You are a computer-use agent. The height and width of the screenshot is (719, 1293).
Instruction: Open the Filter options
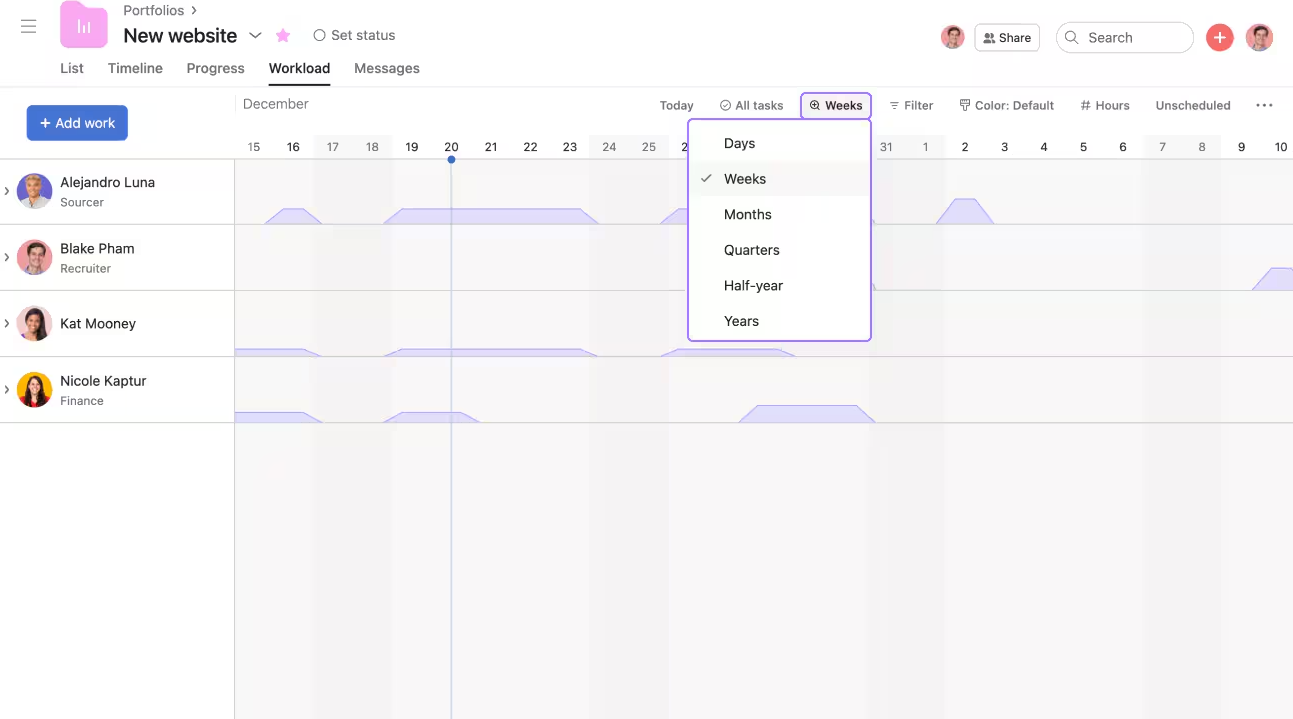(911, 105)
